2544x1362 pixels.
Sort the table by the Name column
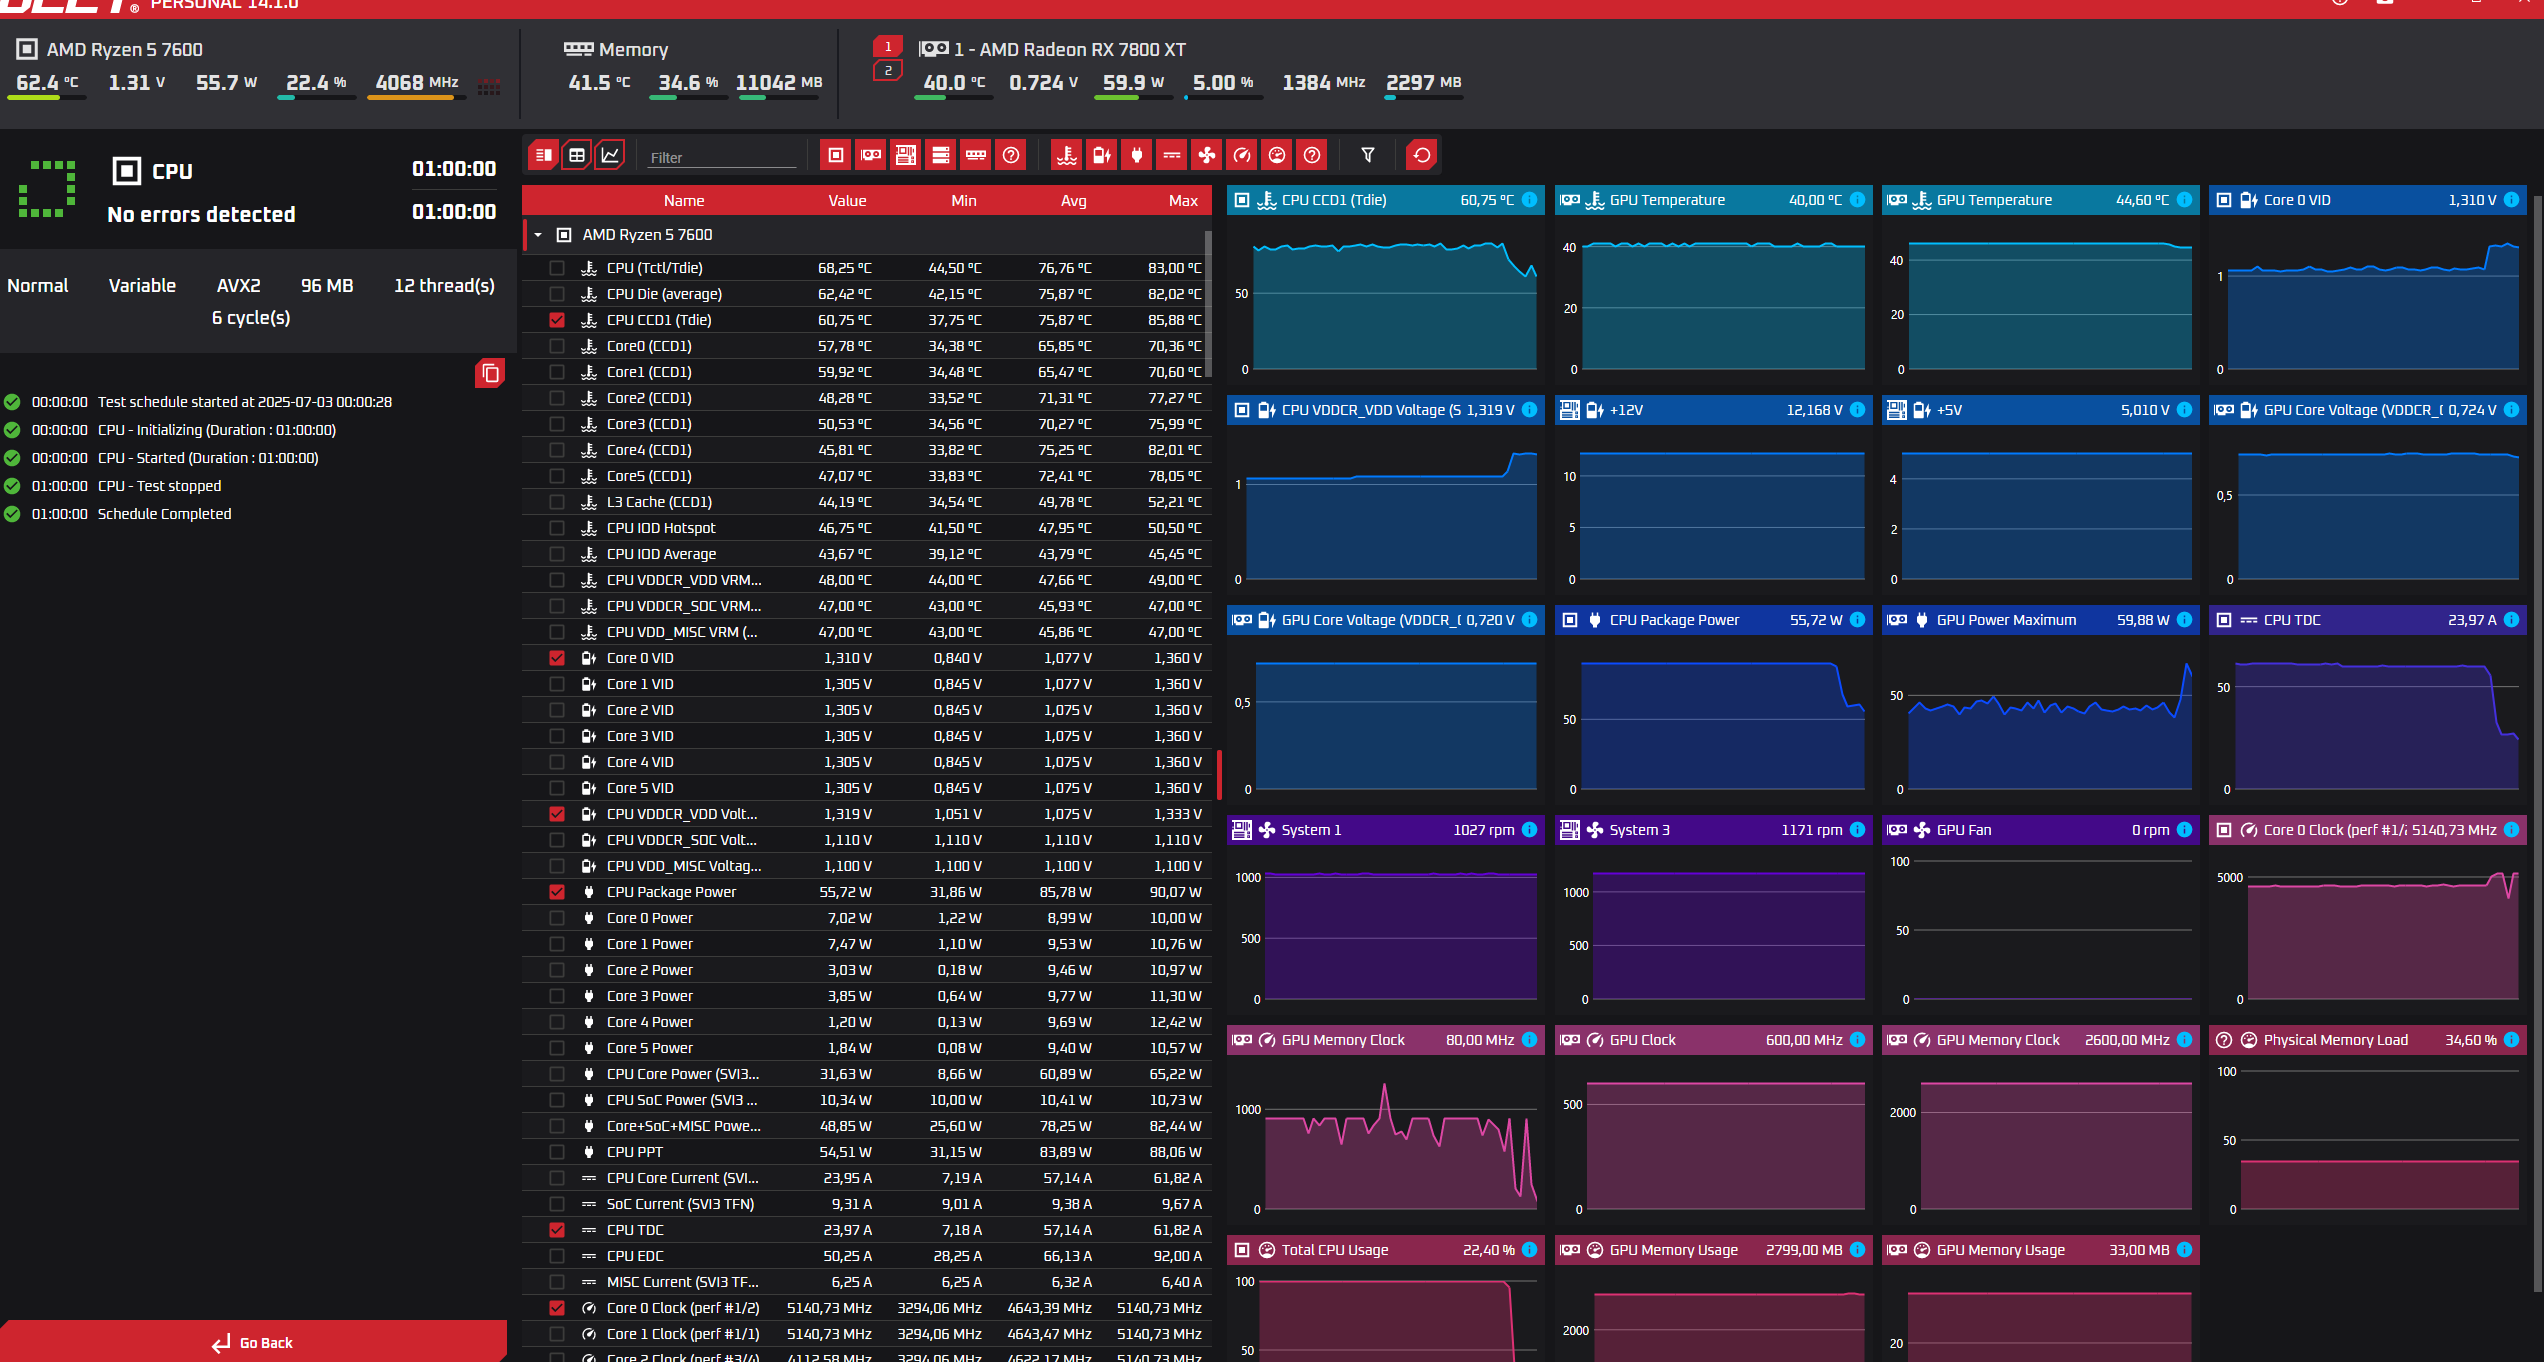[684, 200]
